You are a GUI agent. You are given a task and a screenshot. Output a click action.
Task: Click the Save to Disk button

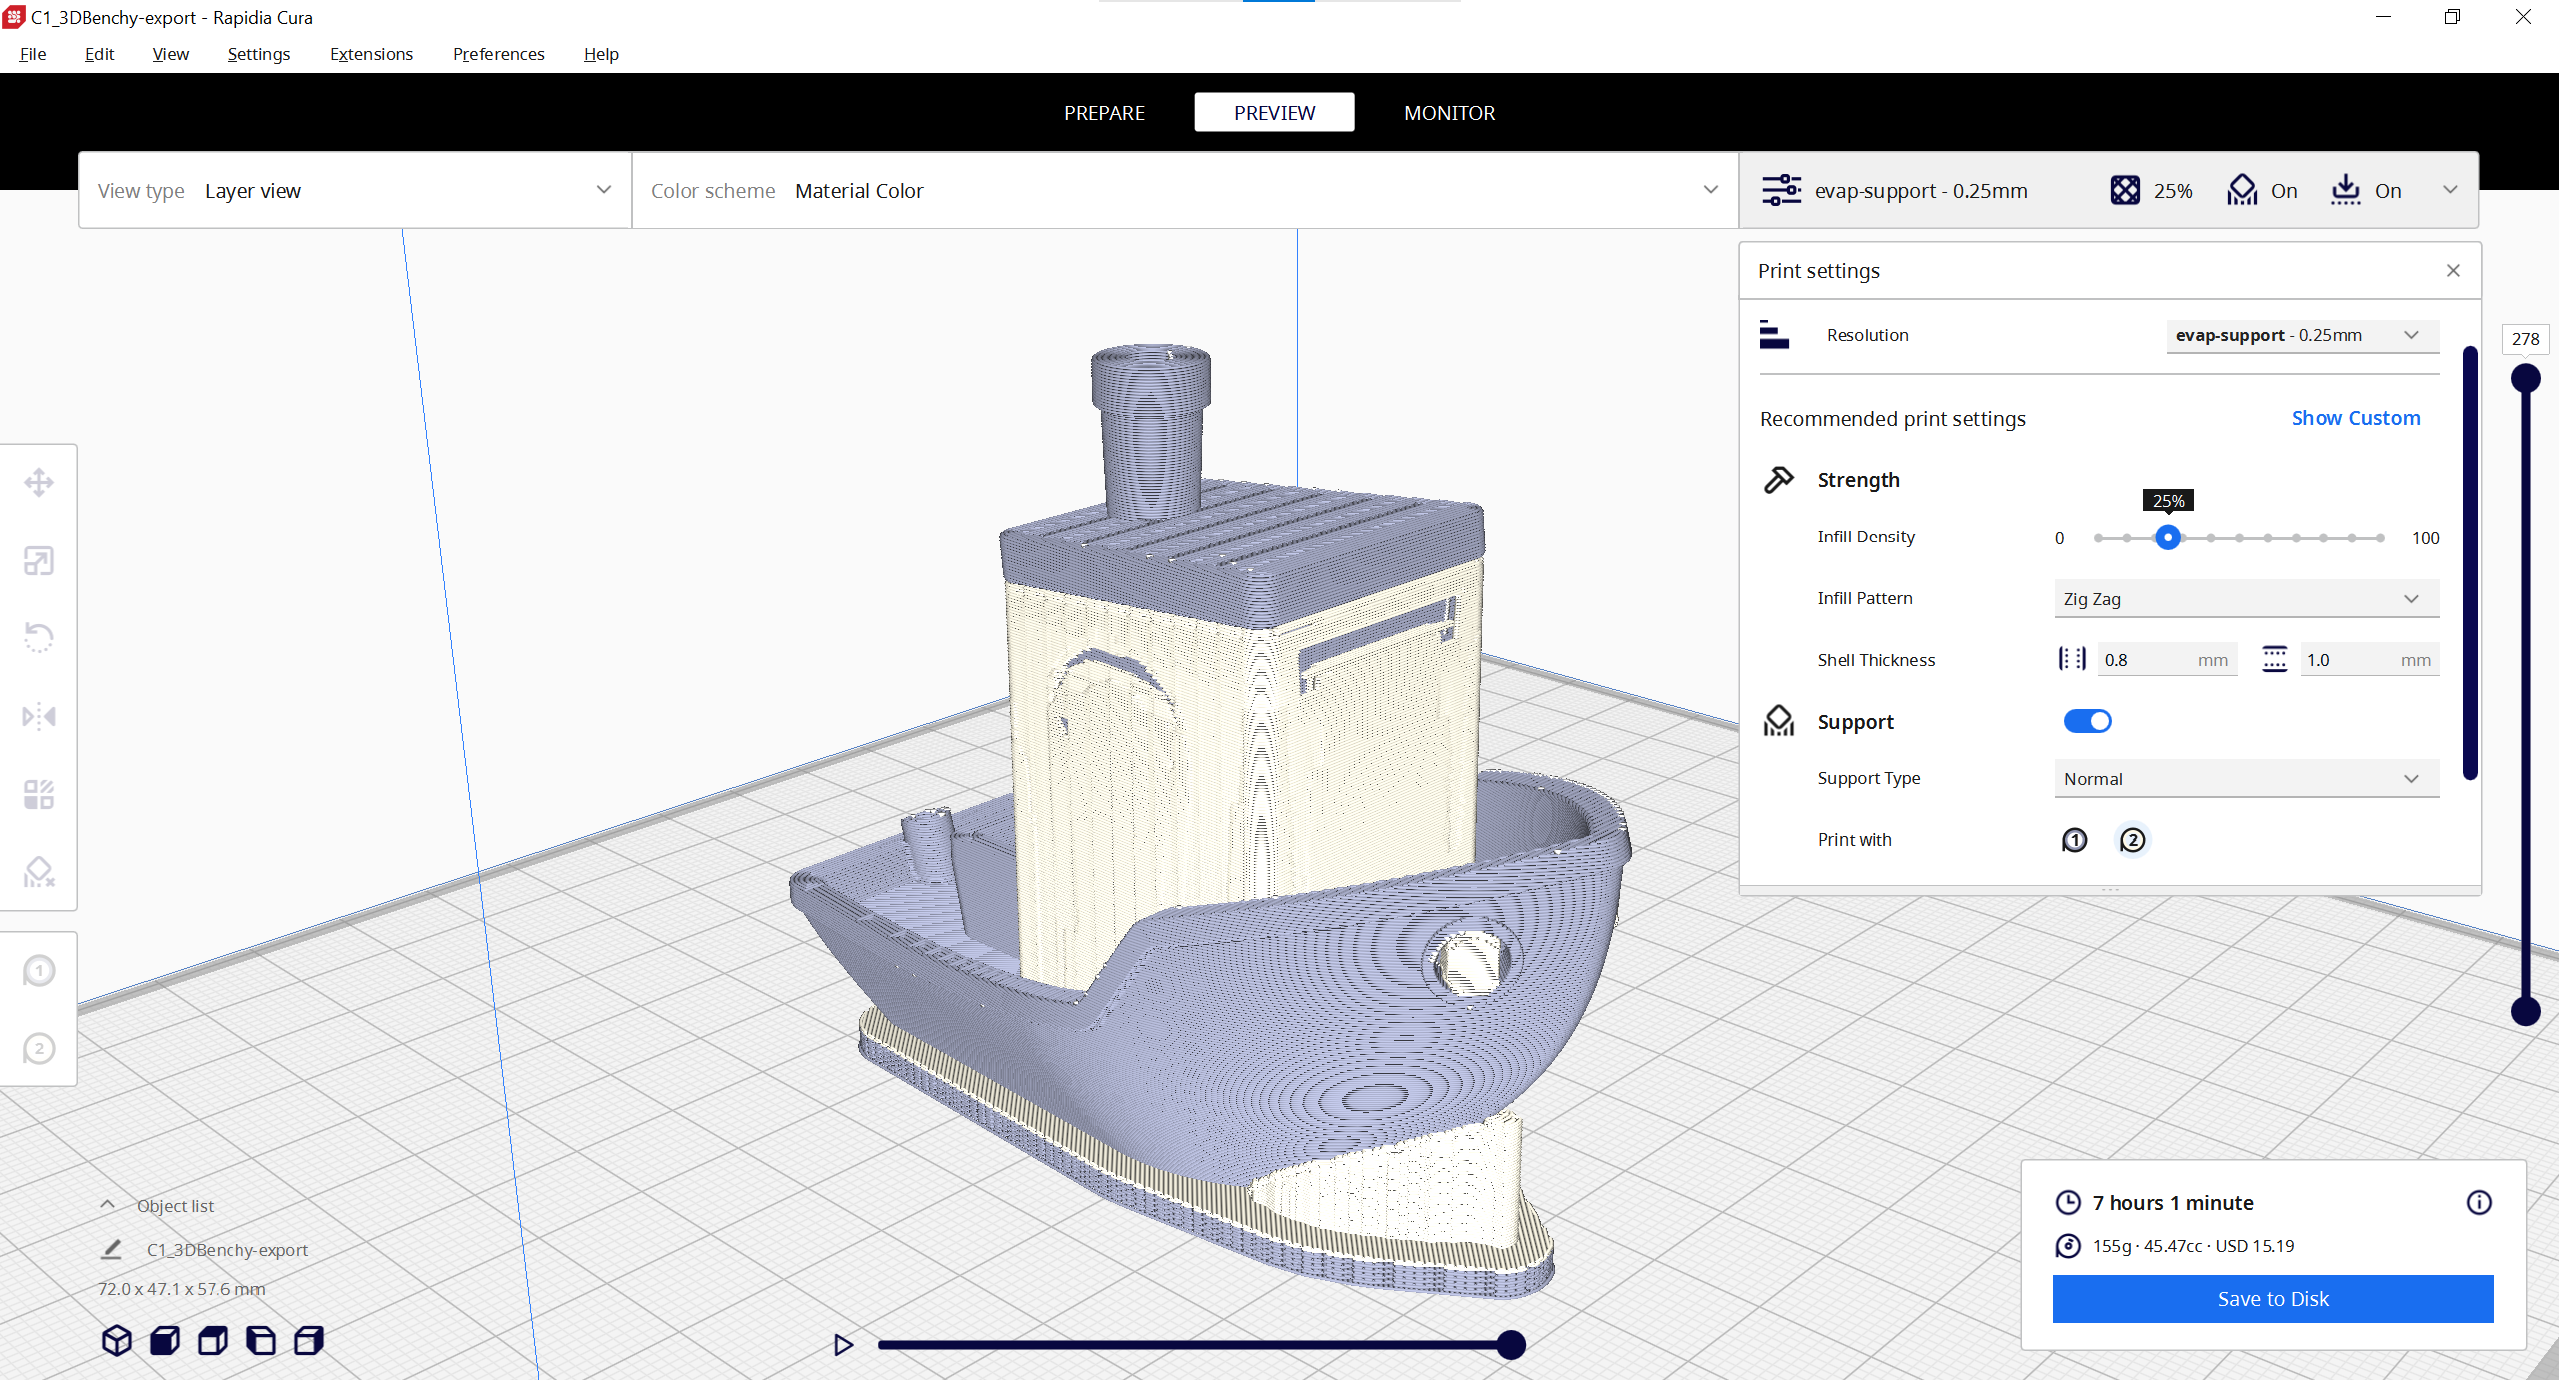(x=2272, y=1299)
